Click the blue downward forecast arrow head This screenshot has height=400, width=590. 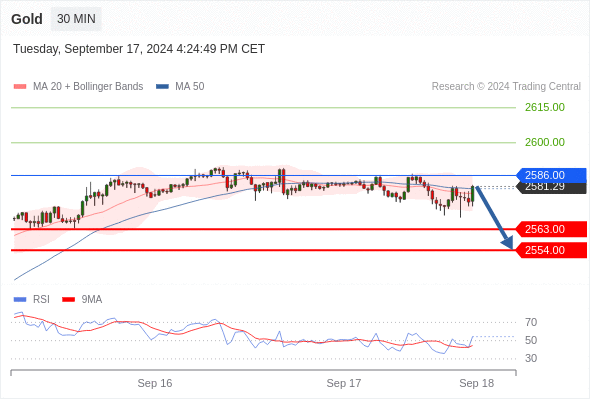click(x=508, y=243)
